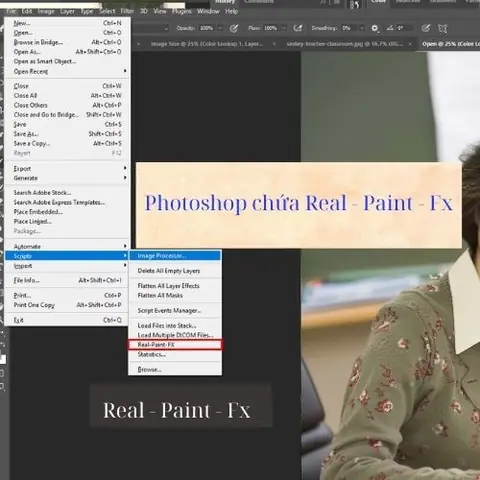Click the Opacity 100% value field

(x=207, y=28)
